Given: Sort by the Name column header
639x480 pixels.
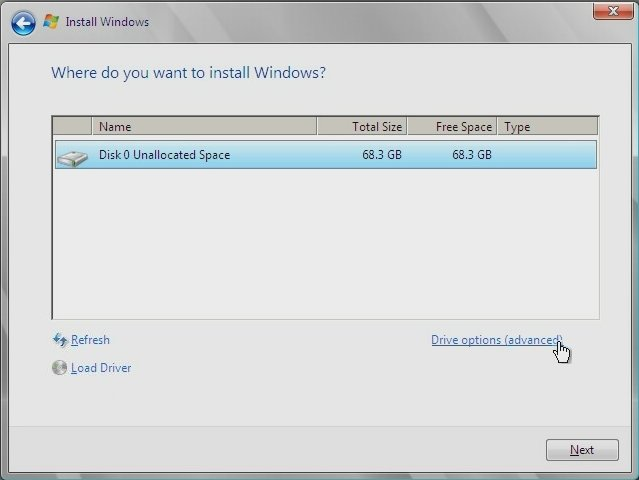Looking at the screenshot, I should coord(204,127).
